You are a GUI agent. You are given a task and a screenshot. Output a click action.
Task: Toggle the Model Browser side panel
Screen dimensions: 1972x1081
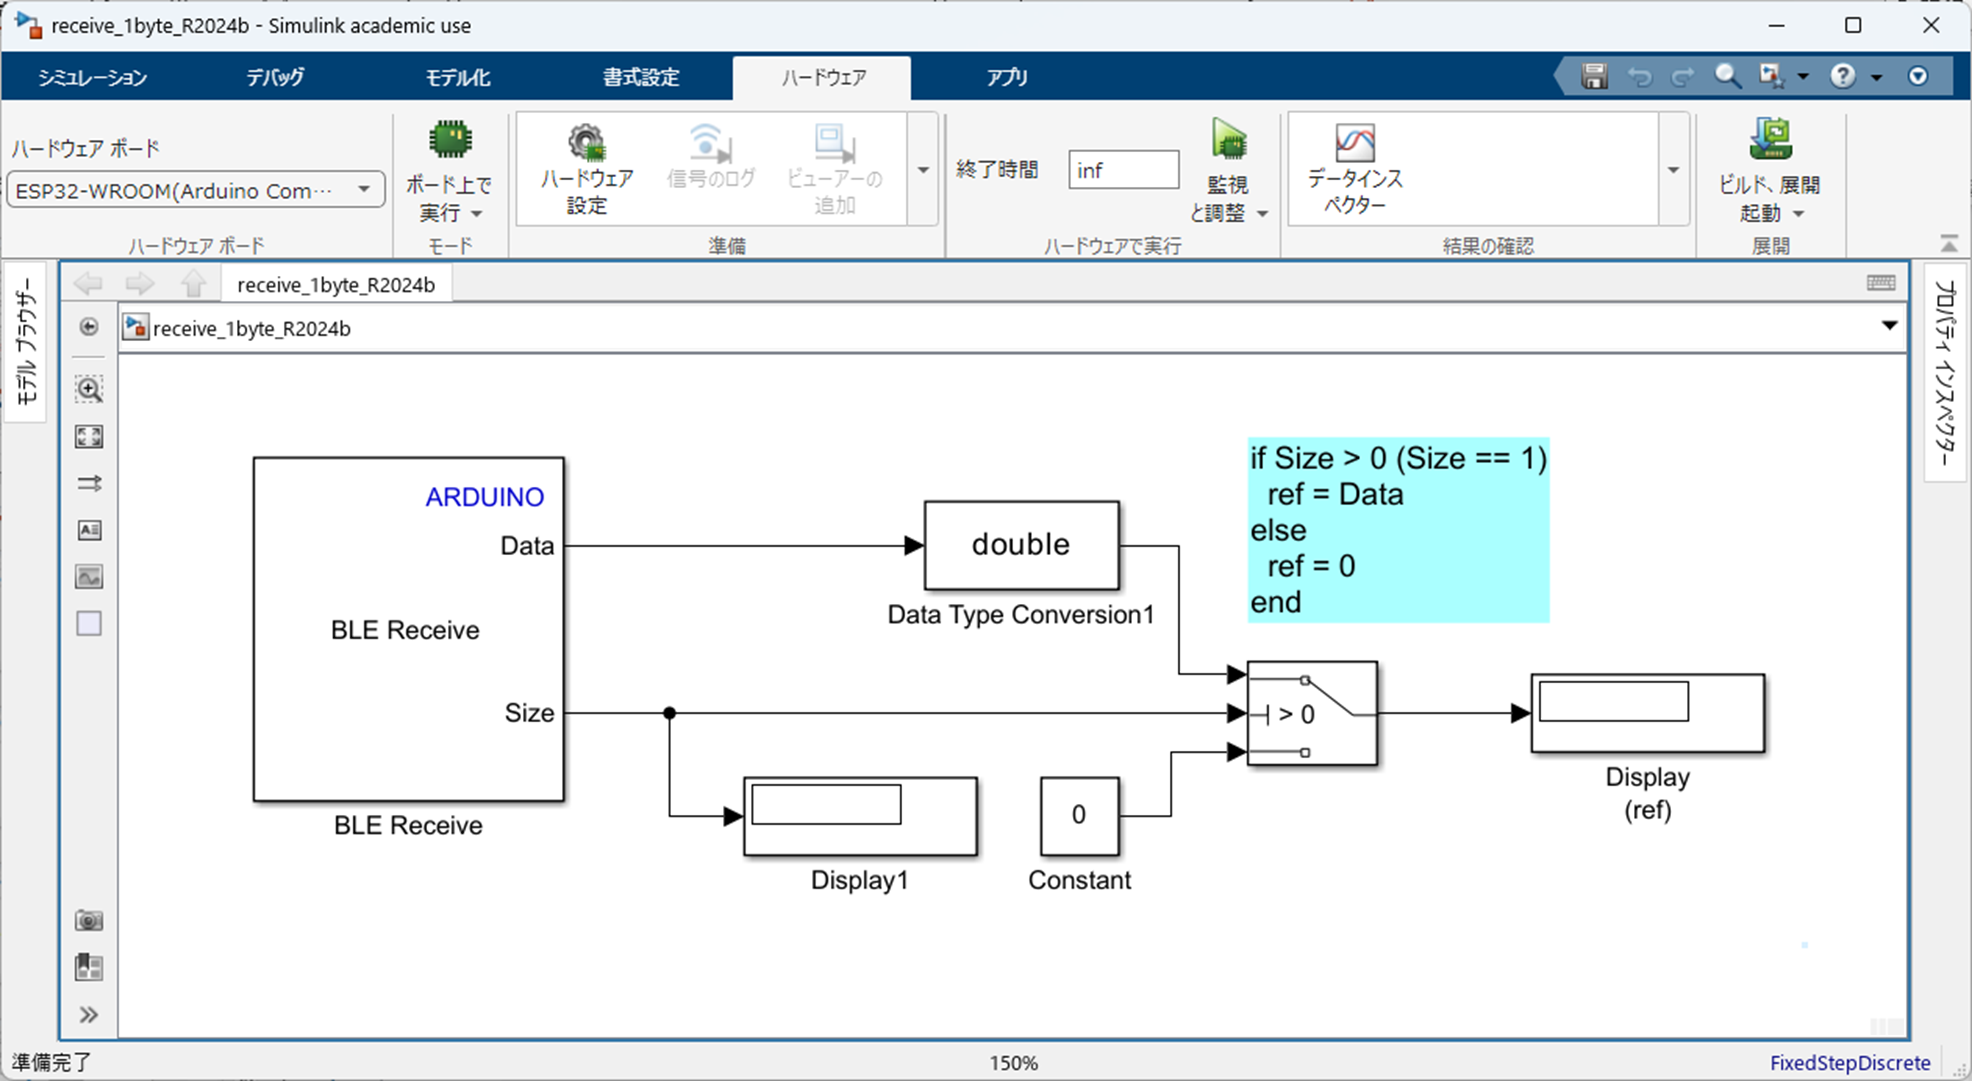[x=25, y=340]
